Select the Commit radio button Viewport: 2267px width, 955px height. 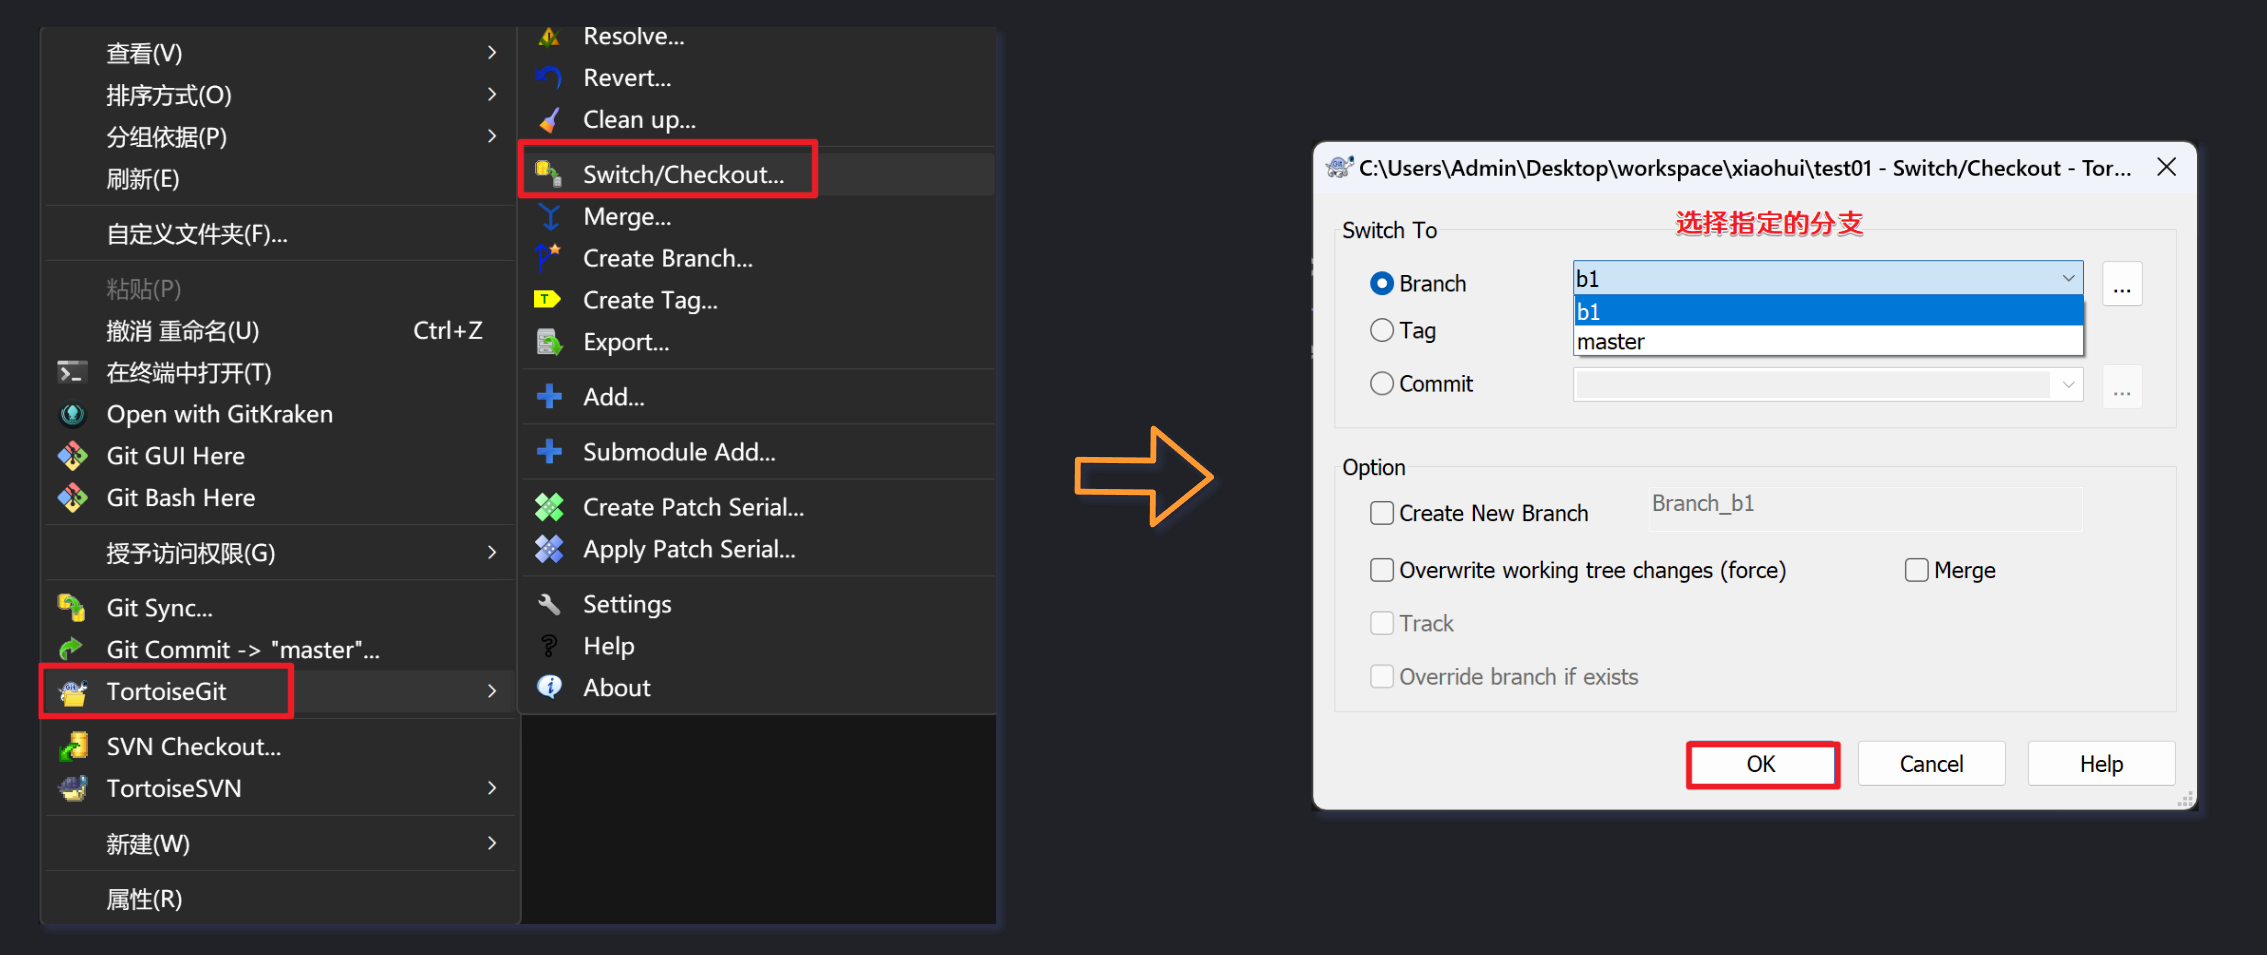1381,384
